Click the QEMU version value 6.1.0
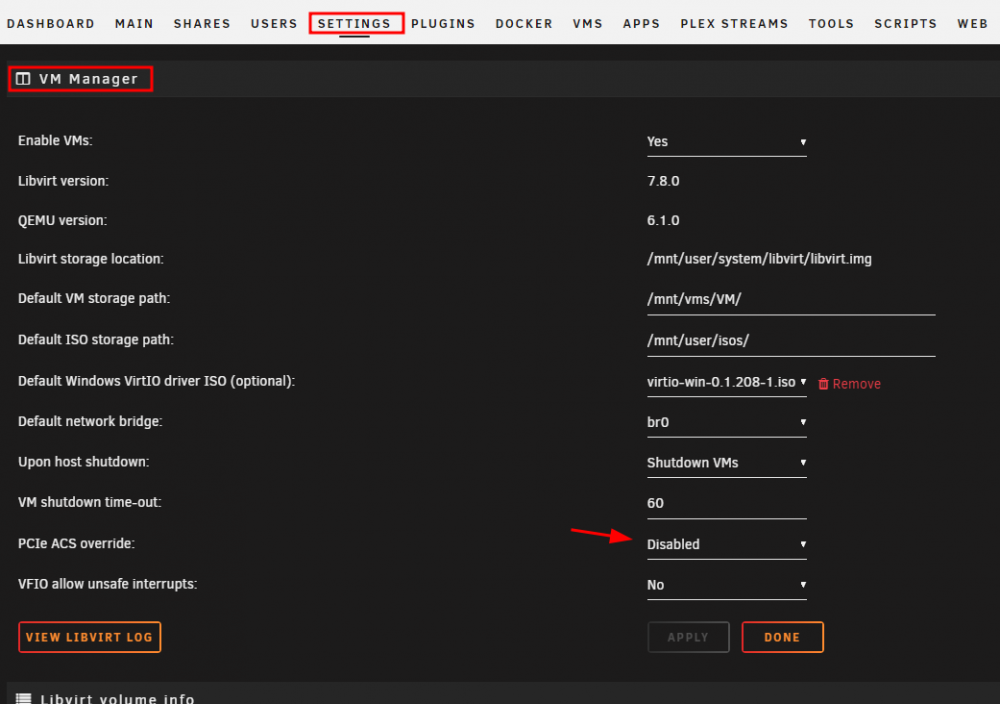This screenshot has height=704, width=1000. tap(663, 221)
